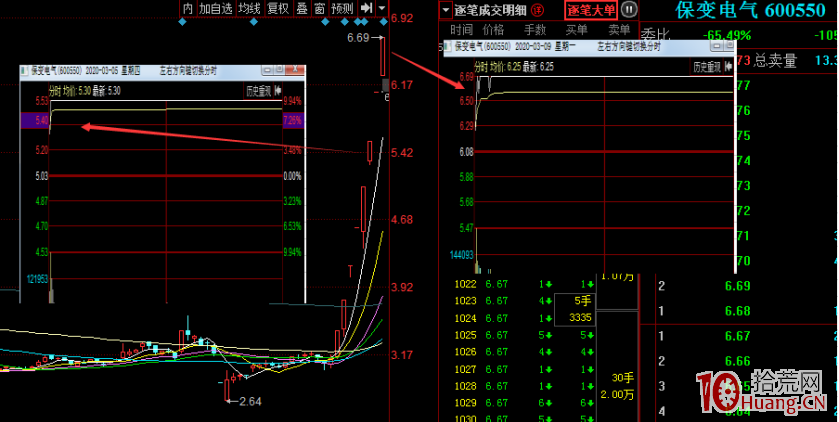Click the 手数 column header
839x422 pixels.
pos(535,29)
